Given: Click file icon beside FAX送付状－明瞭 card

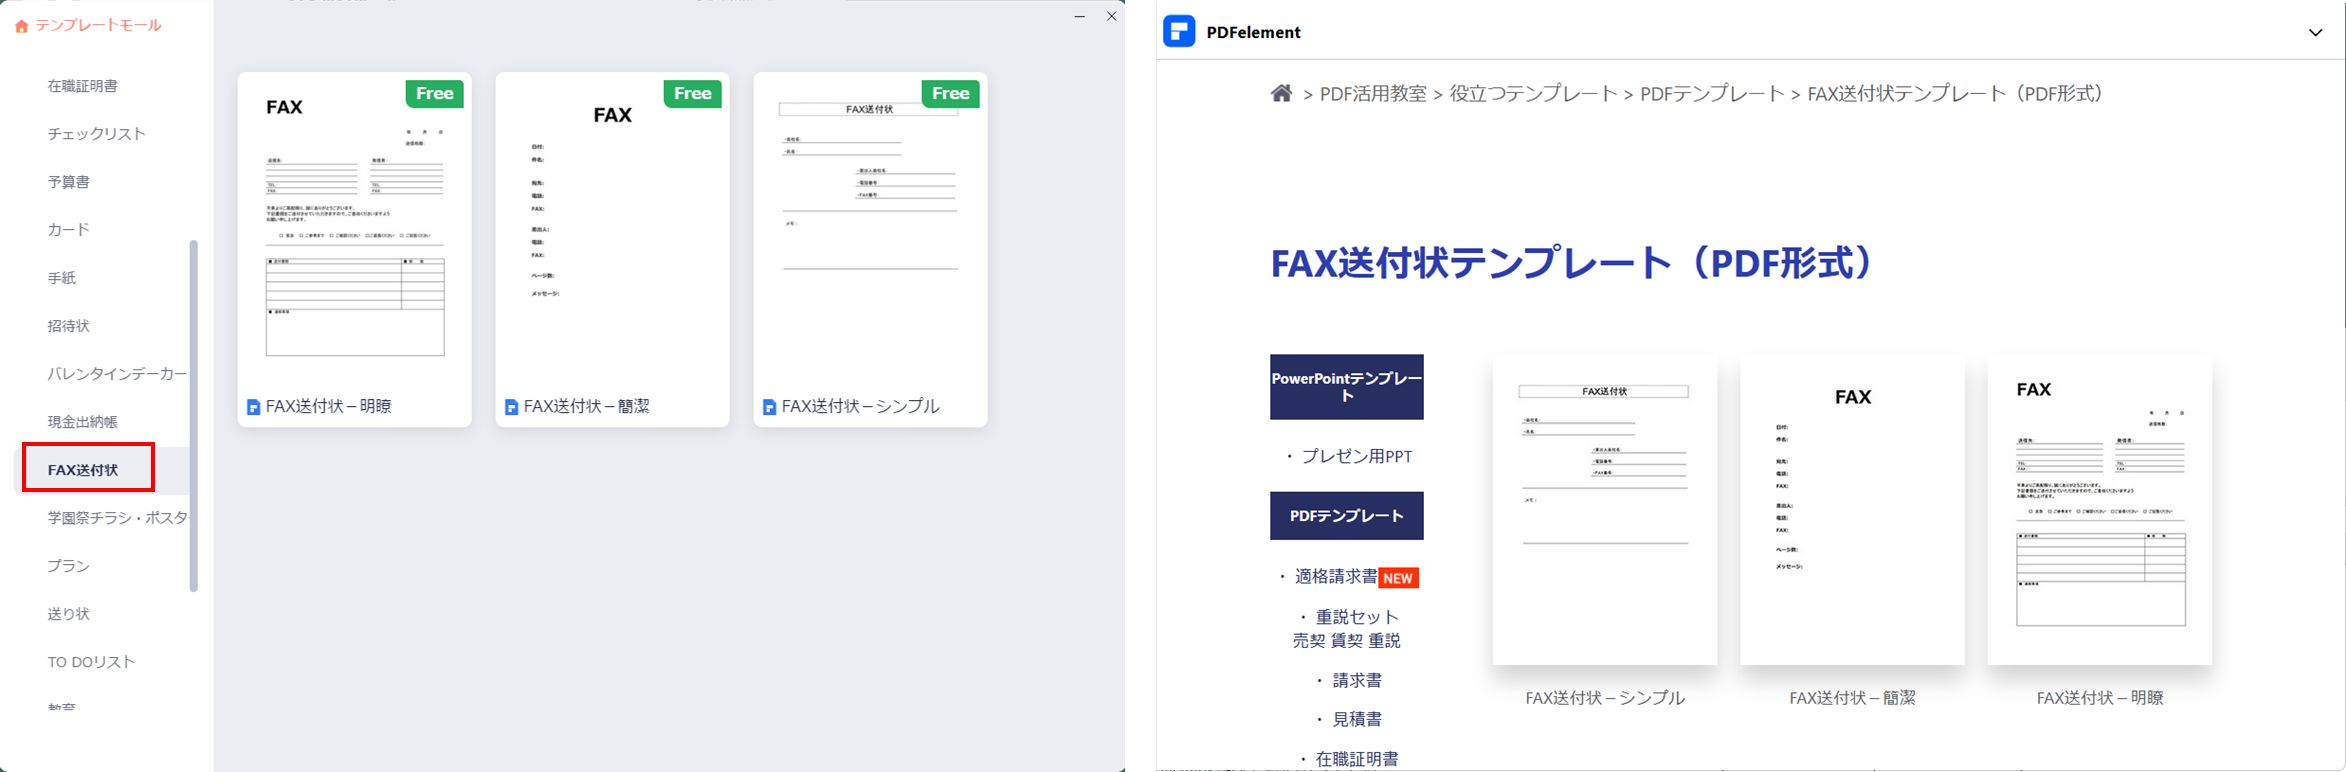Looking at the screenshot, I should [254, 407].
